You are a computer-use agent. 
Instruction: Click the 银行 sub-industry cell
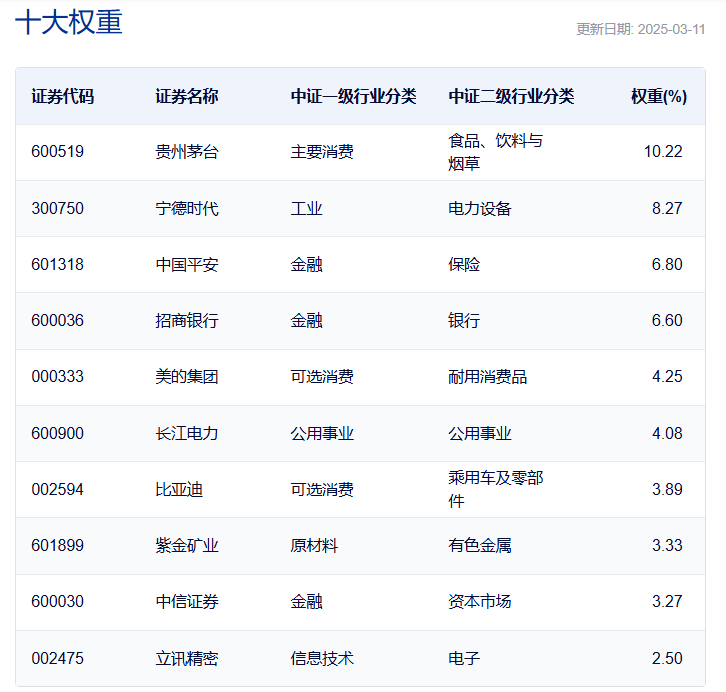tap(464, 320)
